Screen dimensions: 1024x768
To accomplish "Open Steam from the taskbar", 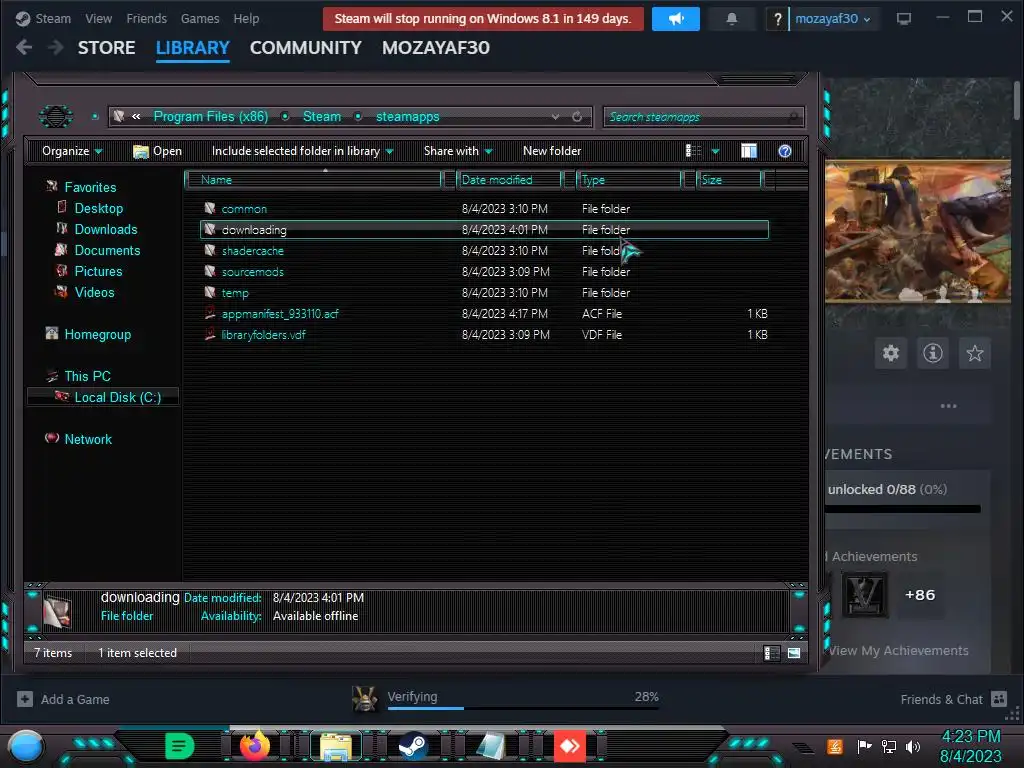I will (413, 746).
